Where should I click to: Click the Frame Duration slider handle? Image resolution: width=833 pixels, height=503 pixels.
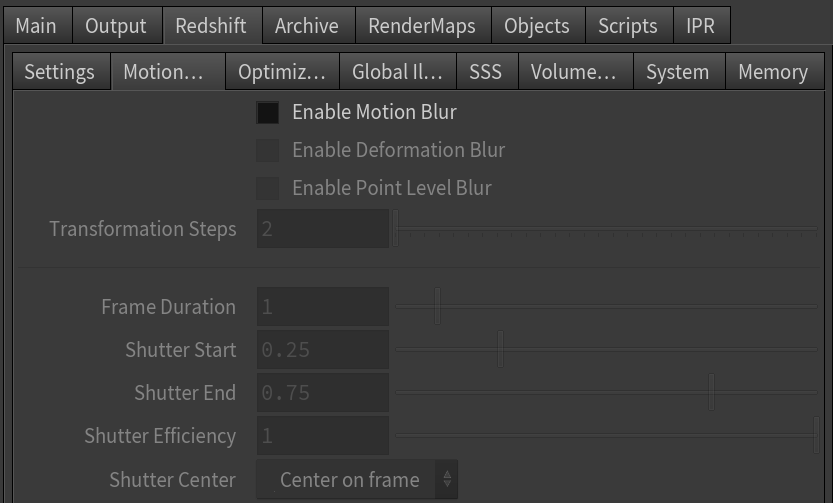point(437,306)
